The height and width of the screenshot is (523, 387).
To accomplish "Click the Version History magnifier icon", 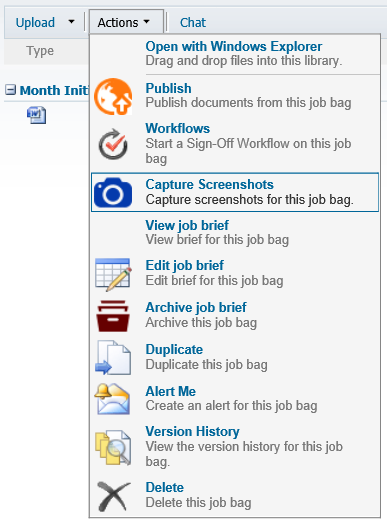I will coord(113,448).
